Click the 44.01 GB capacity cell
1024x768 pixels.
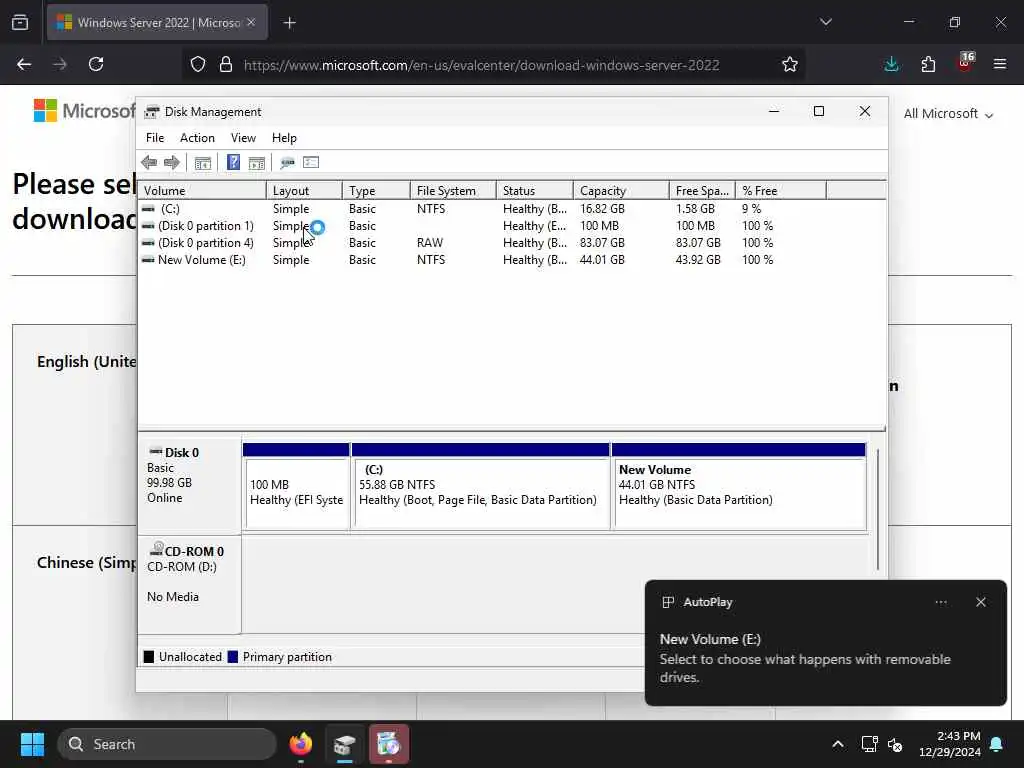coord(602,260)
